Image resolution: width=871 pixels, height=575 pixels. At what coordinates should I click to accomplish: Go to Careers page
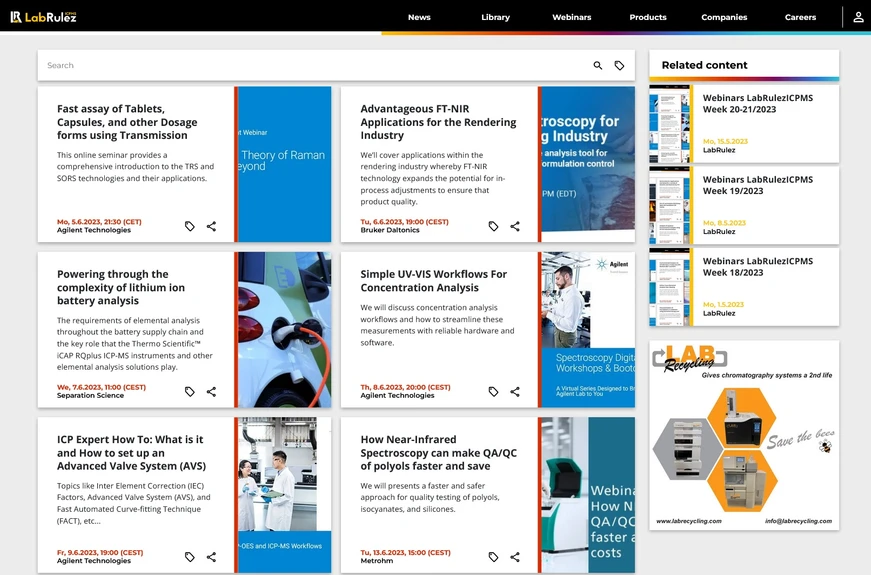coord(800,17)
